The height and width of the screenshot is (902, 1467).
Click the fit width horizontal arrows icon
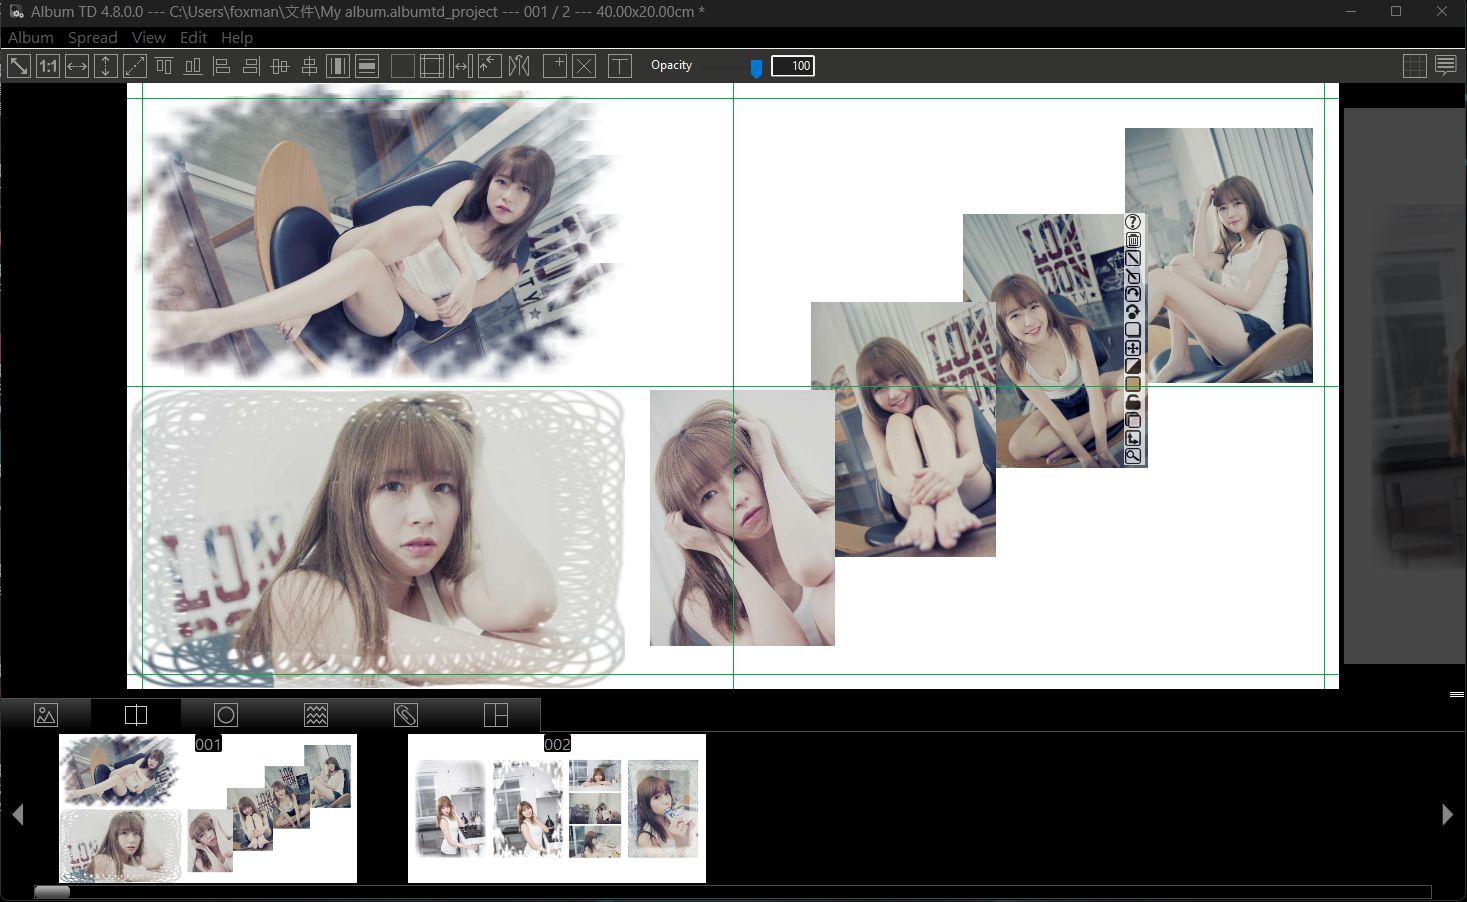[x=77, y=66]
